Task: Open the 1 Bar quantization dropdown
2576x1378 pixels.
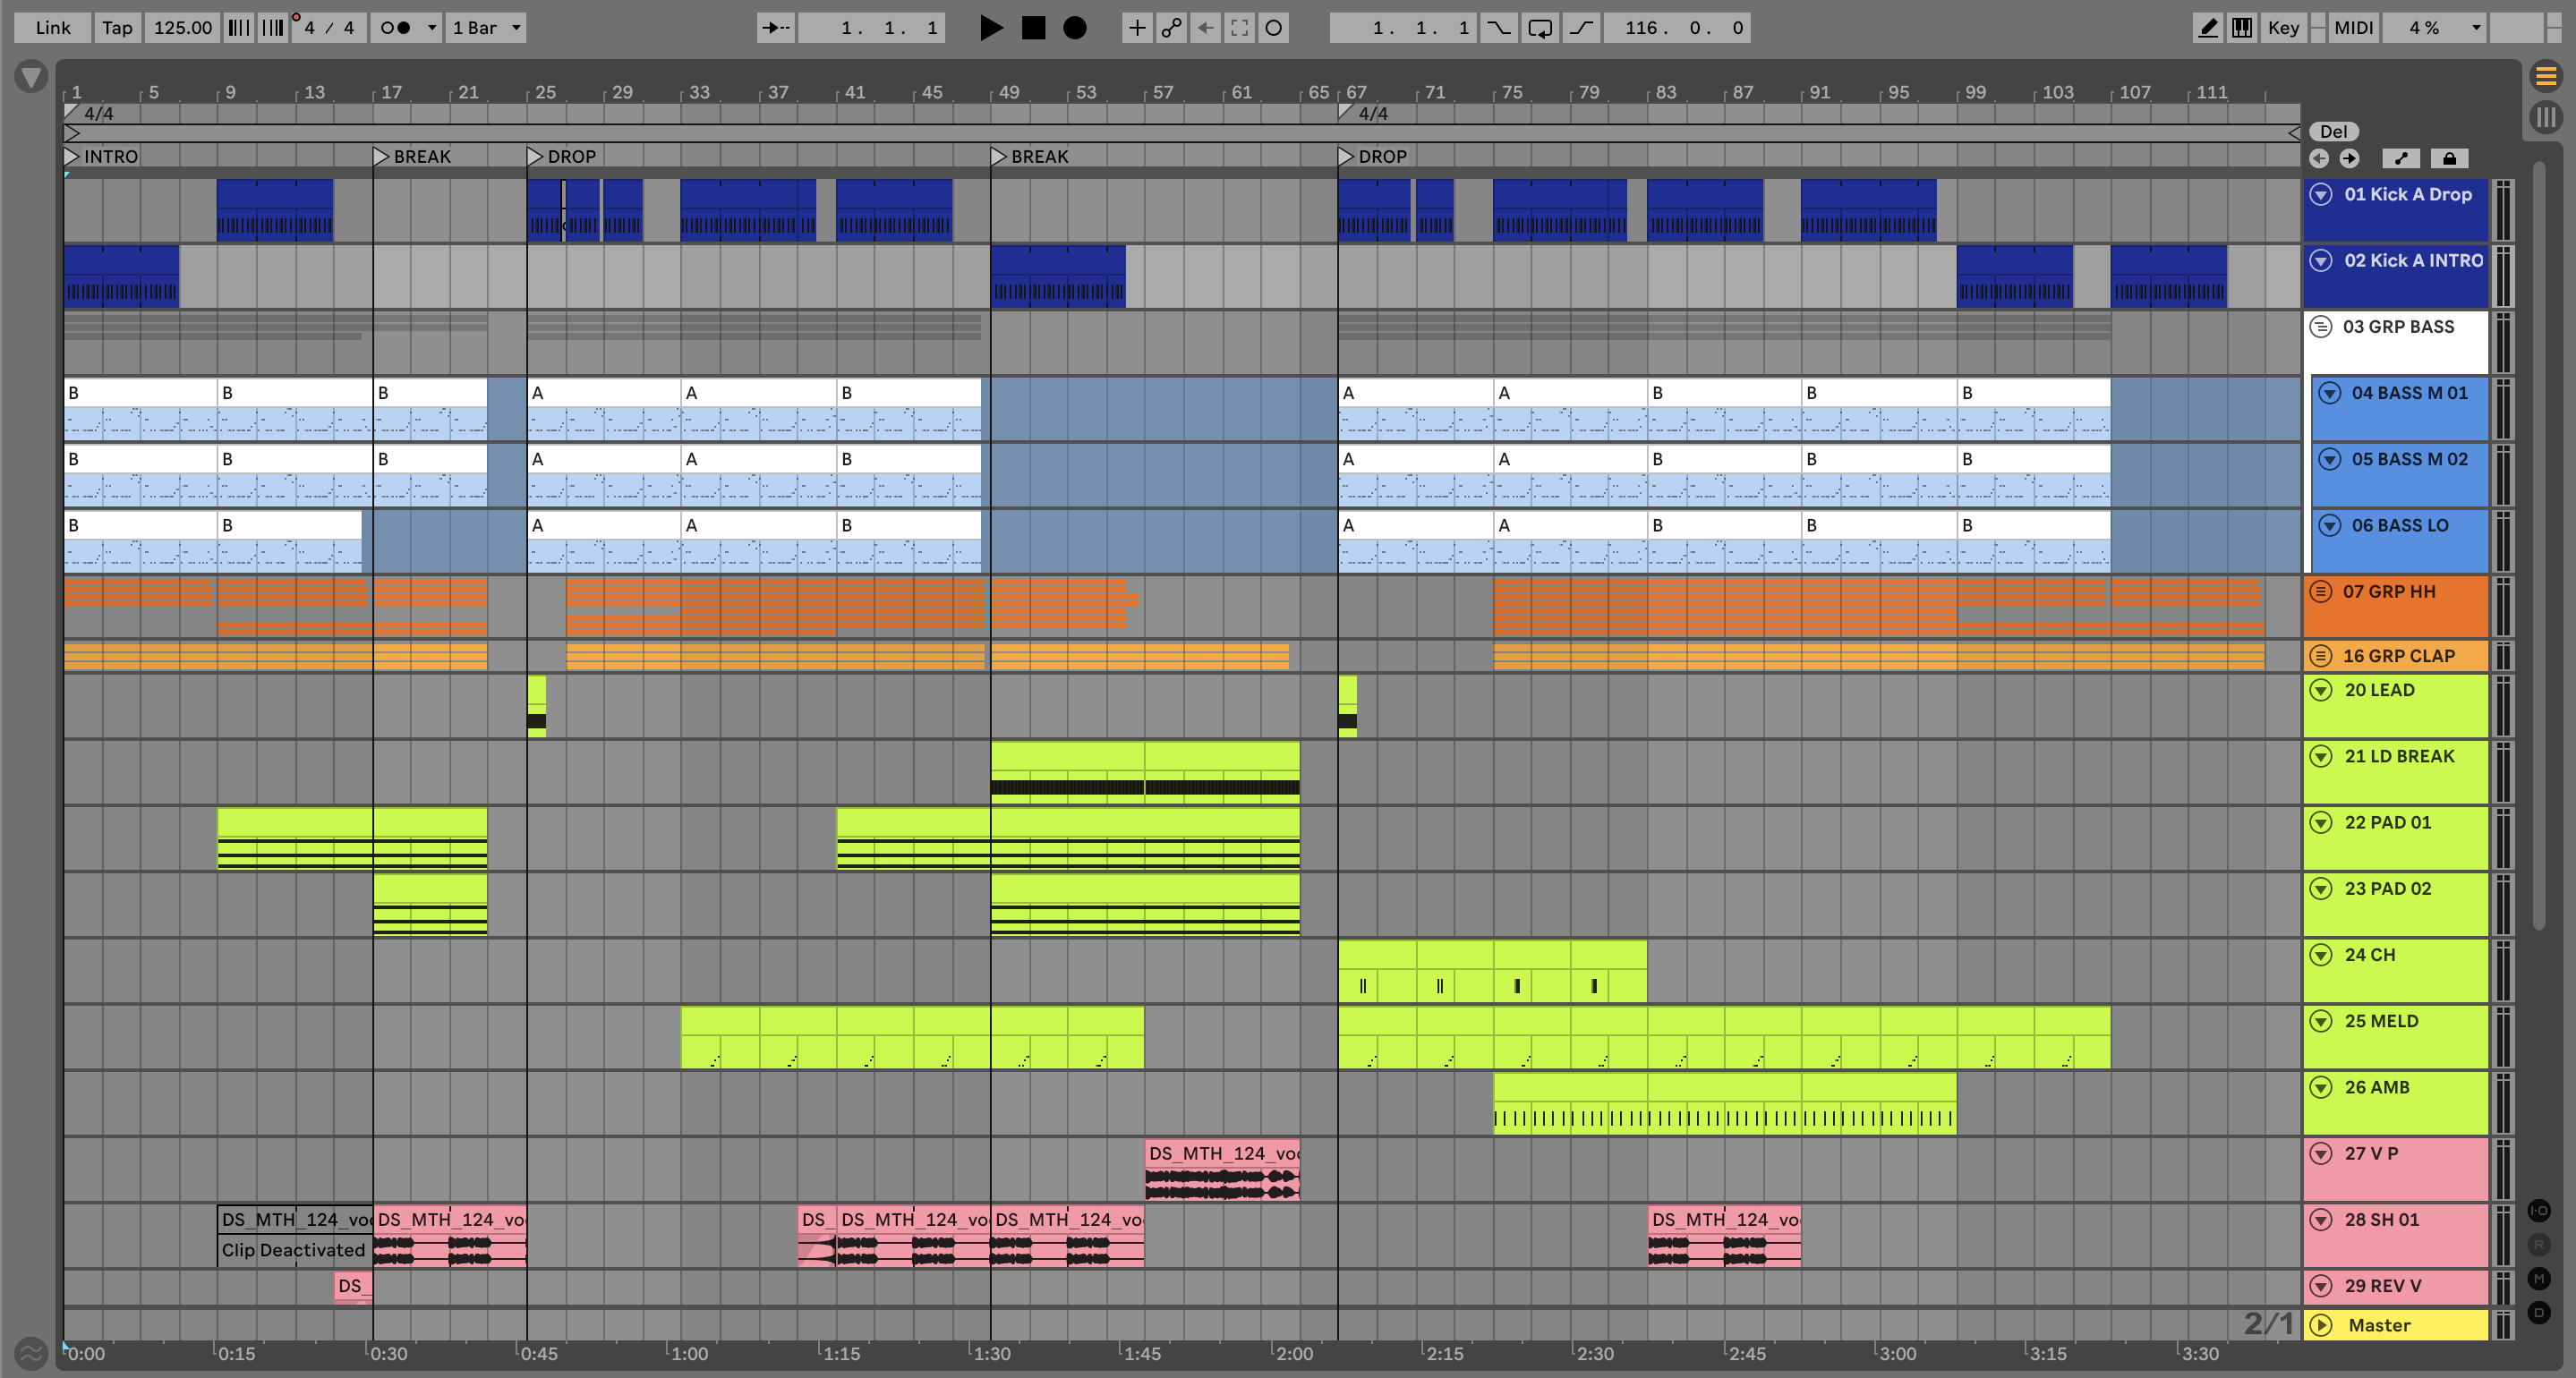Action: (486, 27)
